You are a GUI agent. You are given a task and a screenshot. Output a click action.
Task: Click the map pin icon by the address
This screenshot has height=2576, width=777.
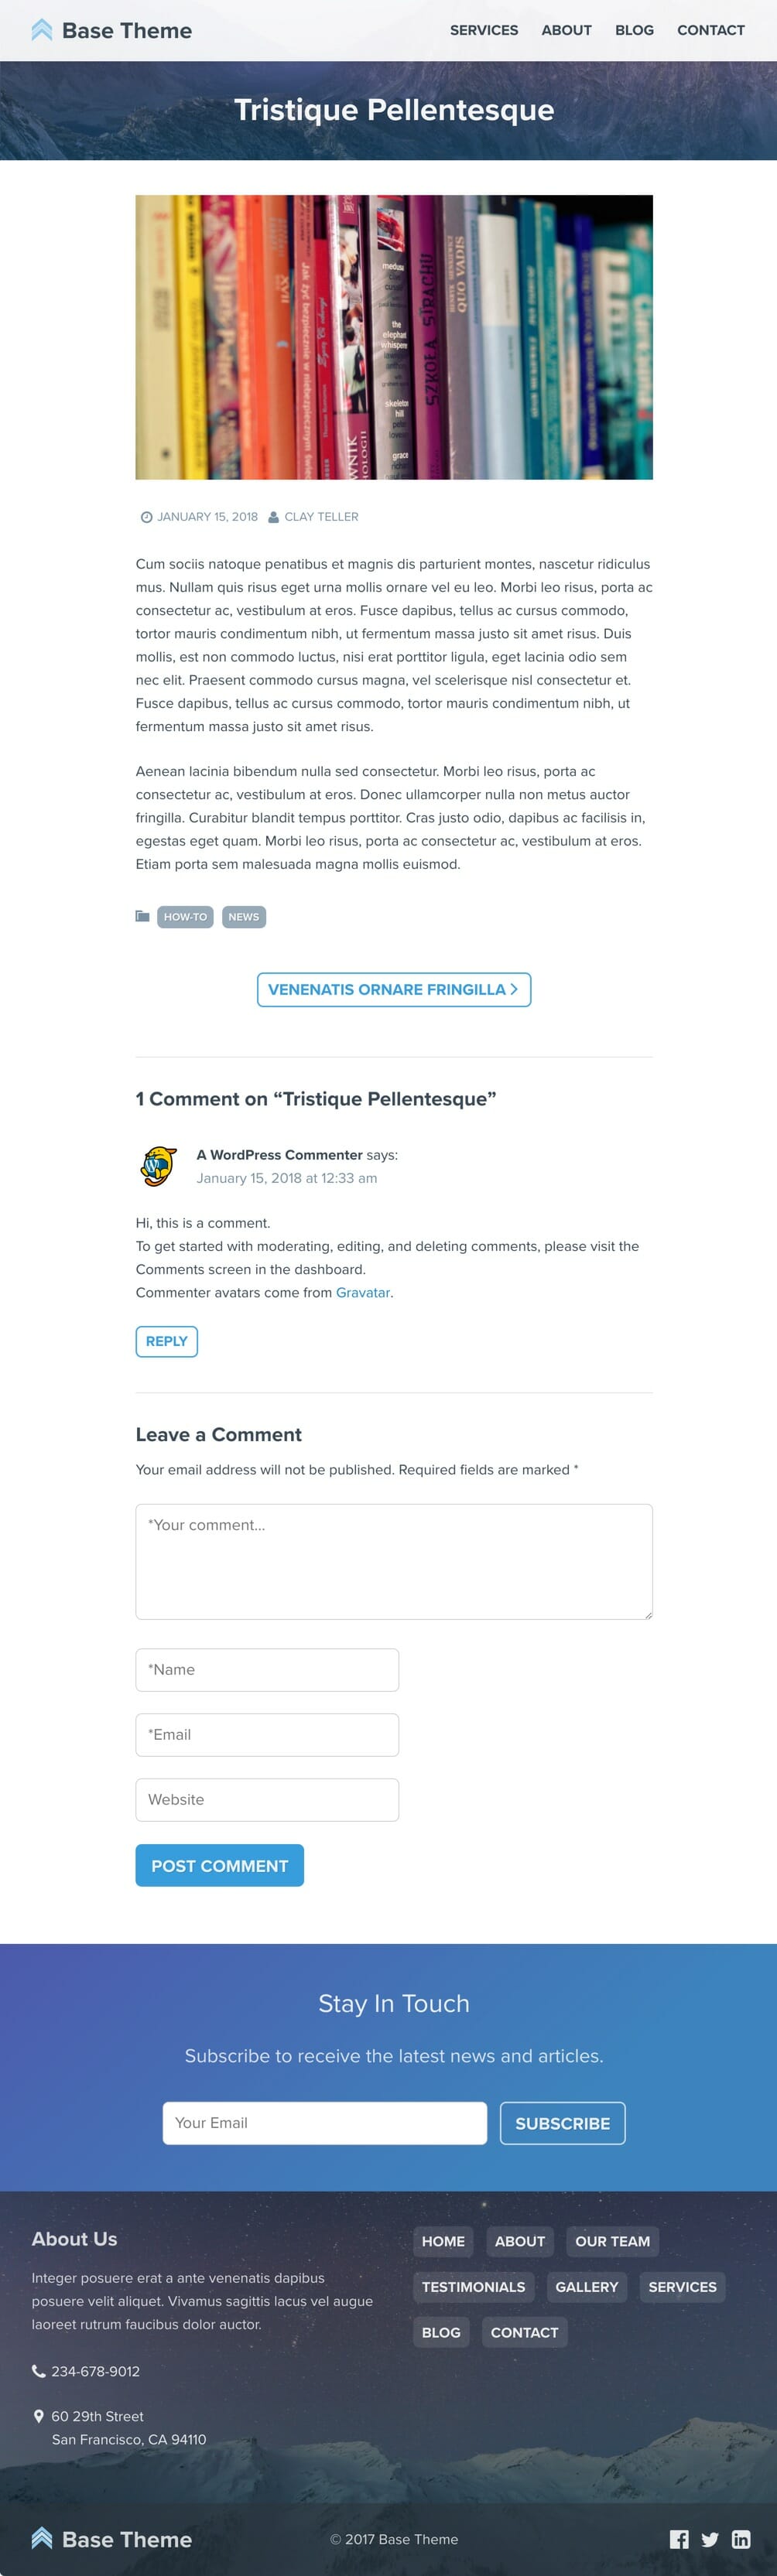(39, 2416)
